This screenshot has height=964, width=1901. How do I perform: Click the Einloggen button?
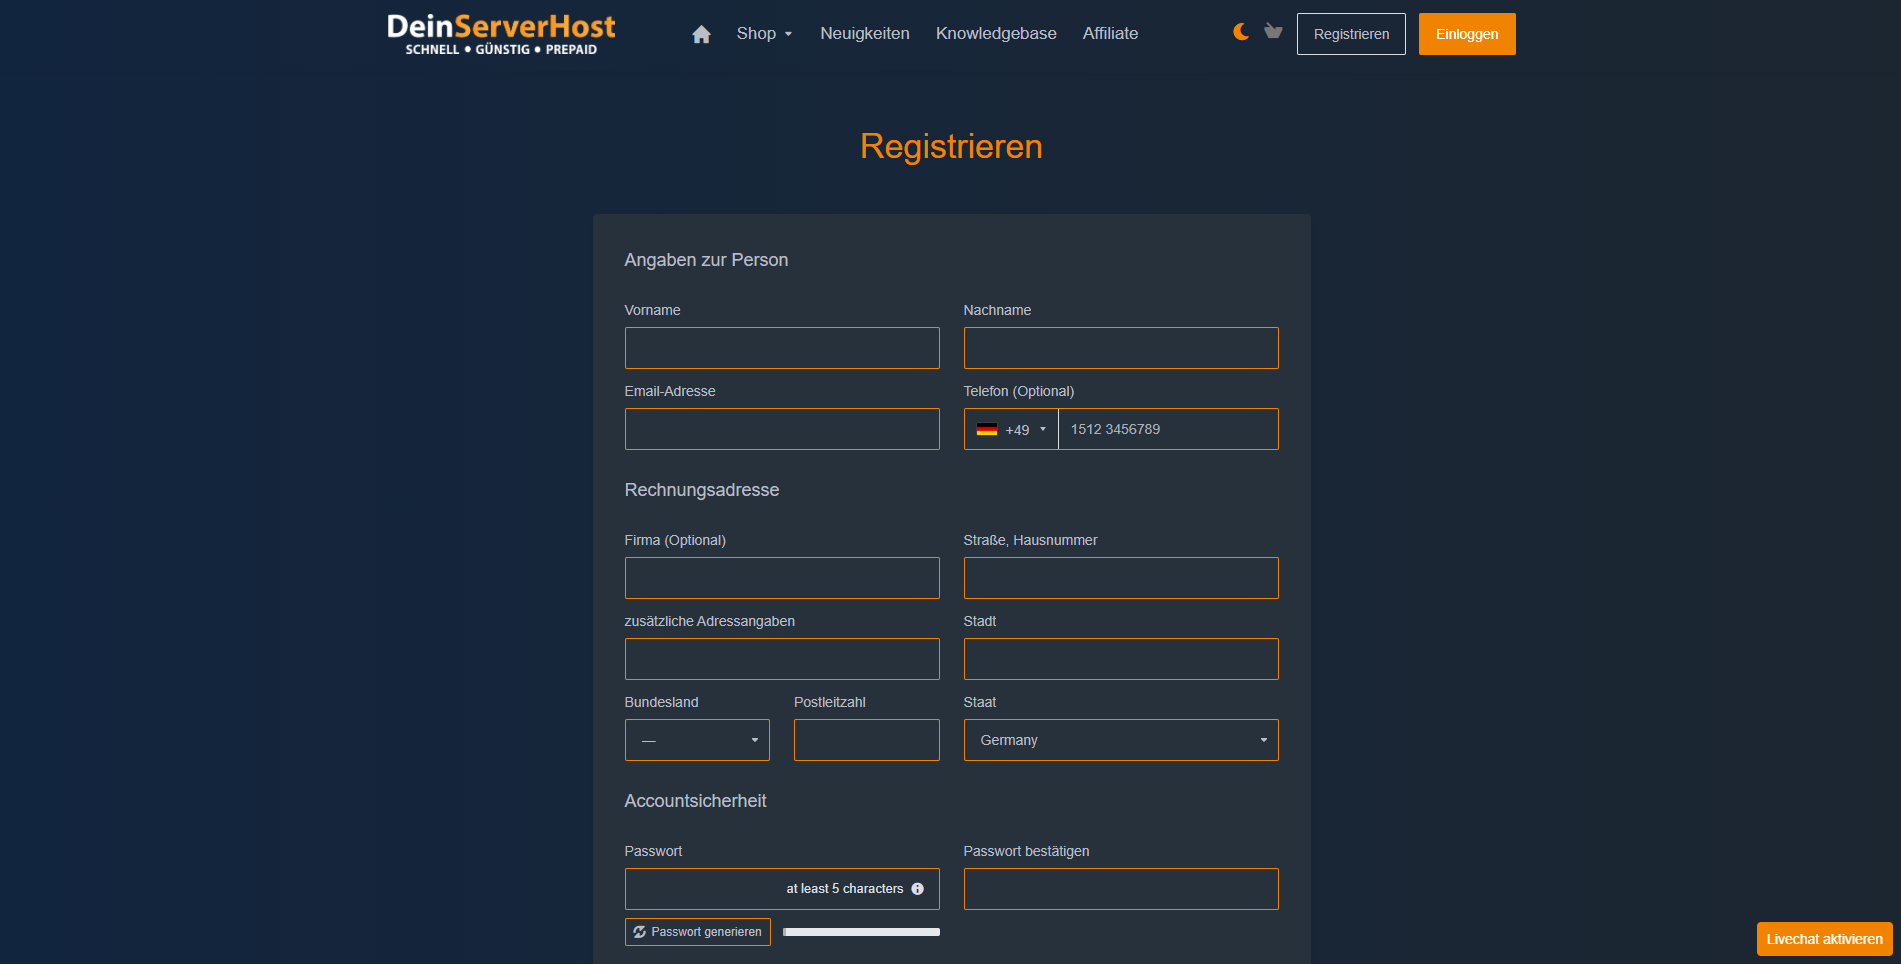tap(1466, 34)
